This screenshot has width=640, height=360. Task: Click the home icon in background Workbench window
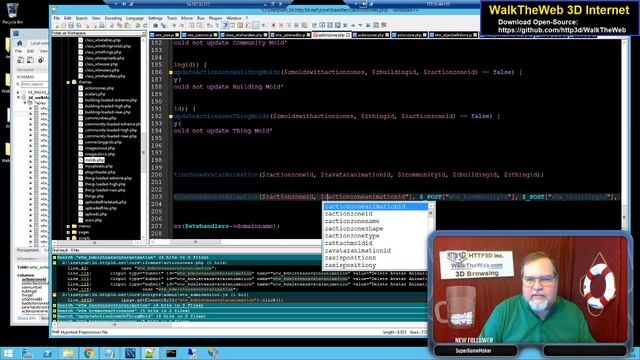(19, 43)
